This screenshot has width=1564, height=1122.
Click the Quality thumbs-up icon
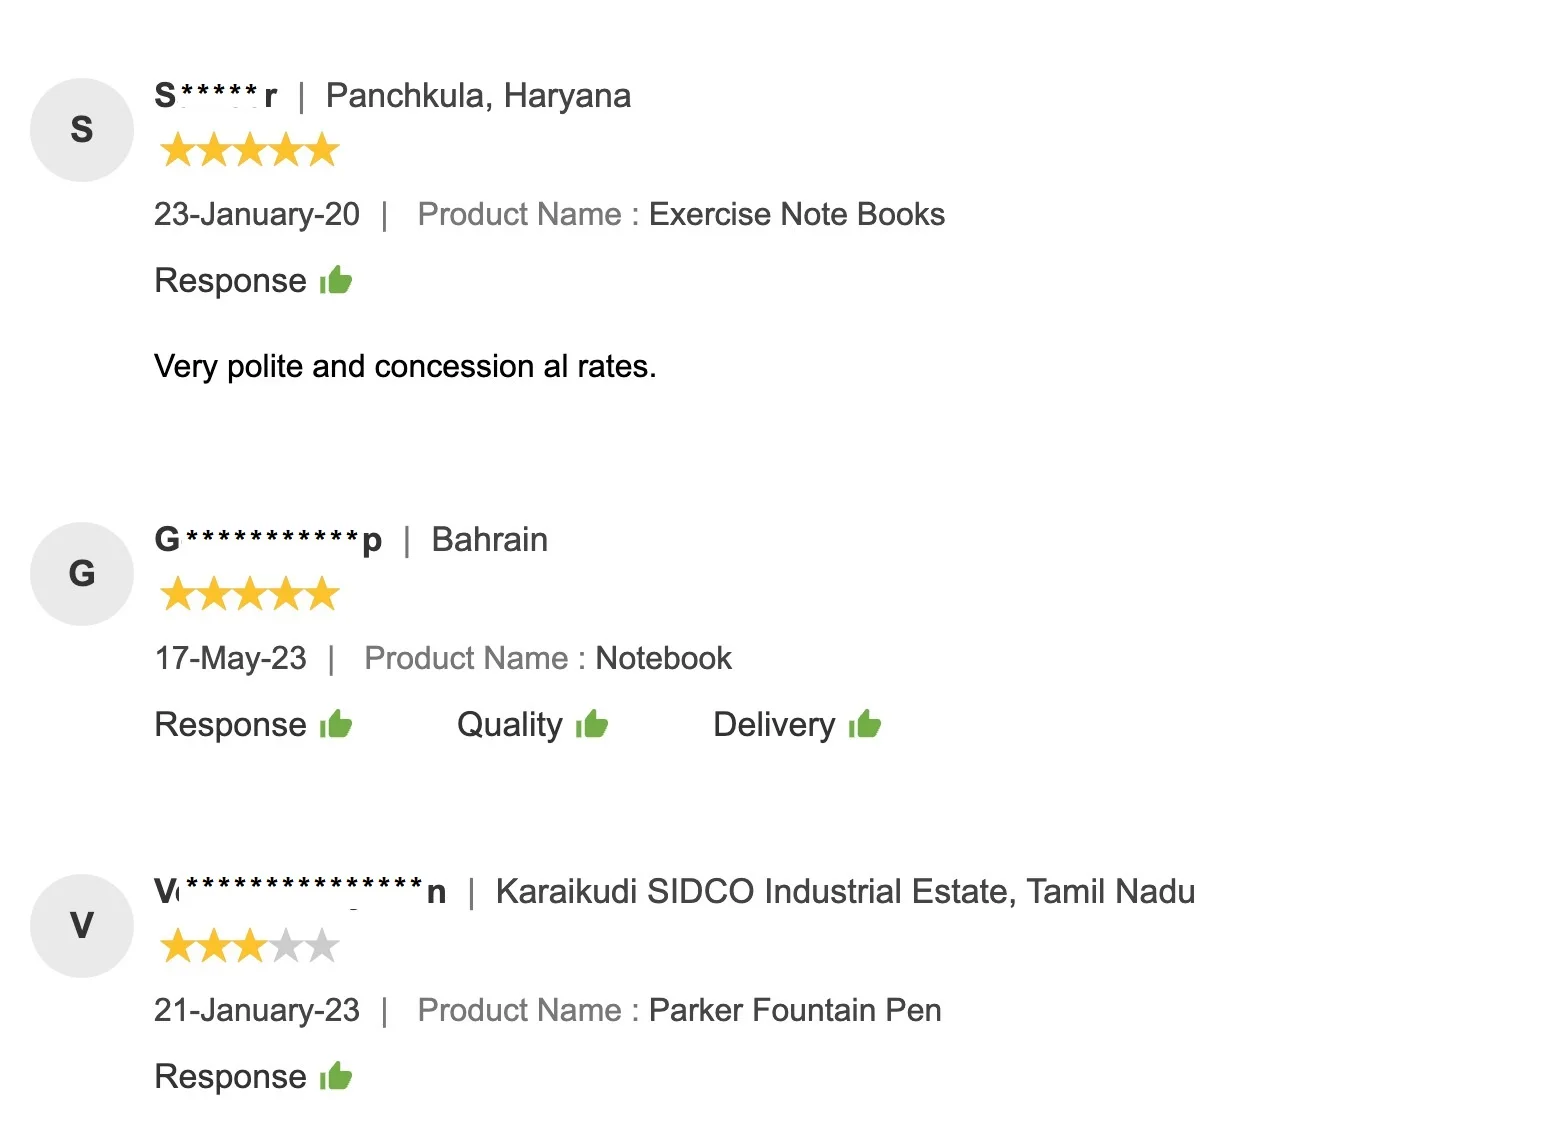point(593,724)
